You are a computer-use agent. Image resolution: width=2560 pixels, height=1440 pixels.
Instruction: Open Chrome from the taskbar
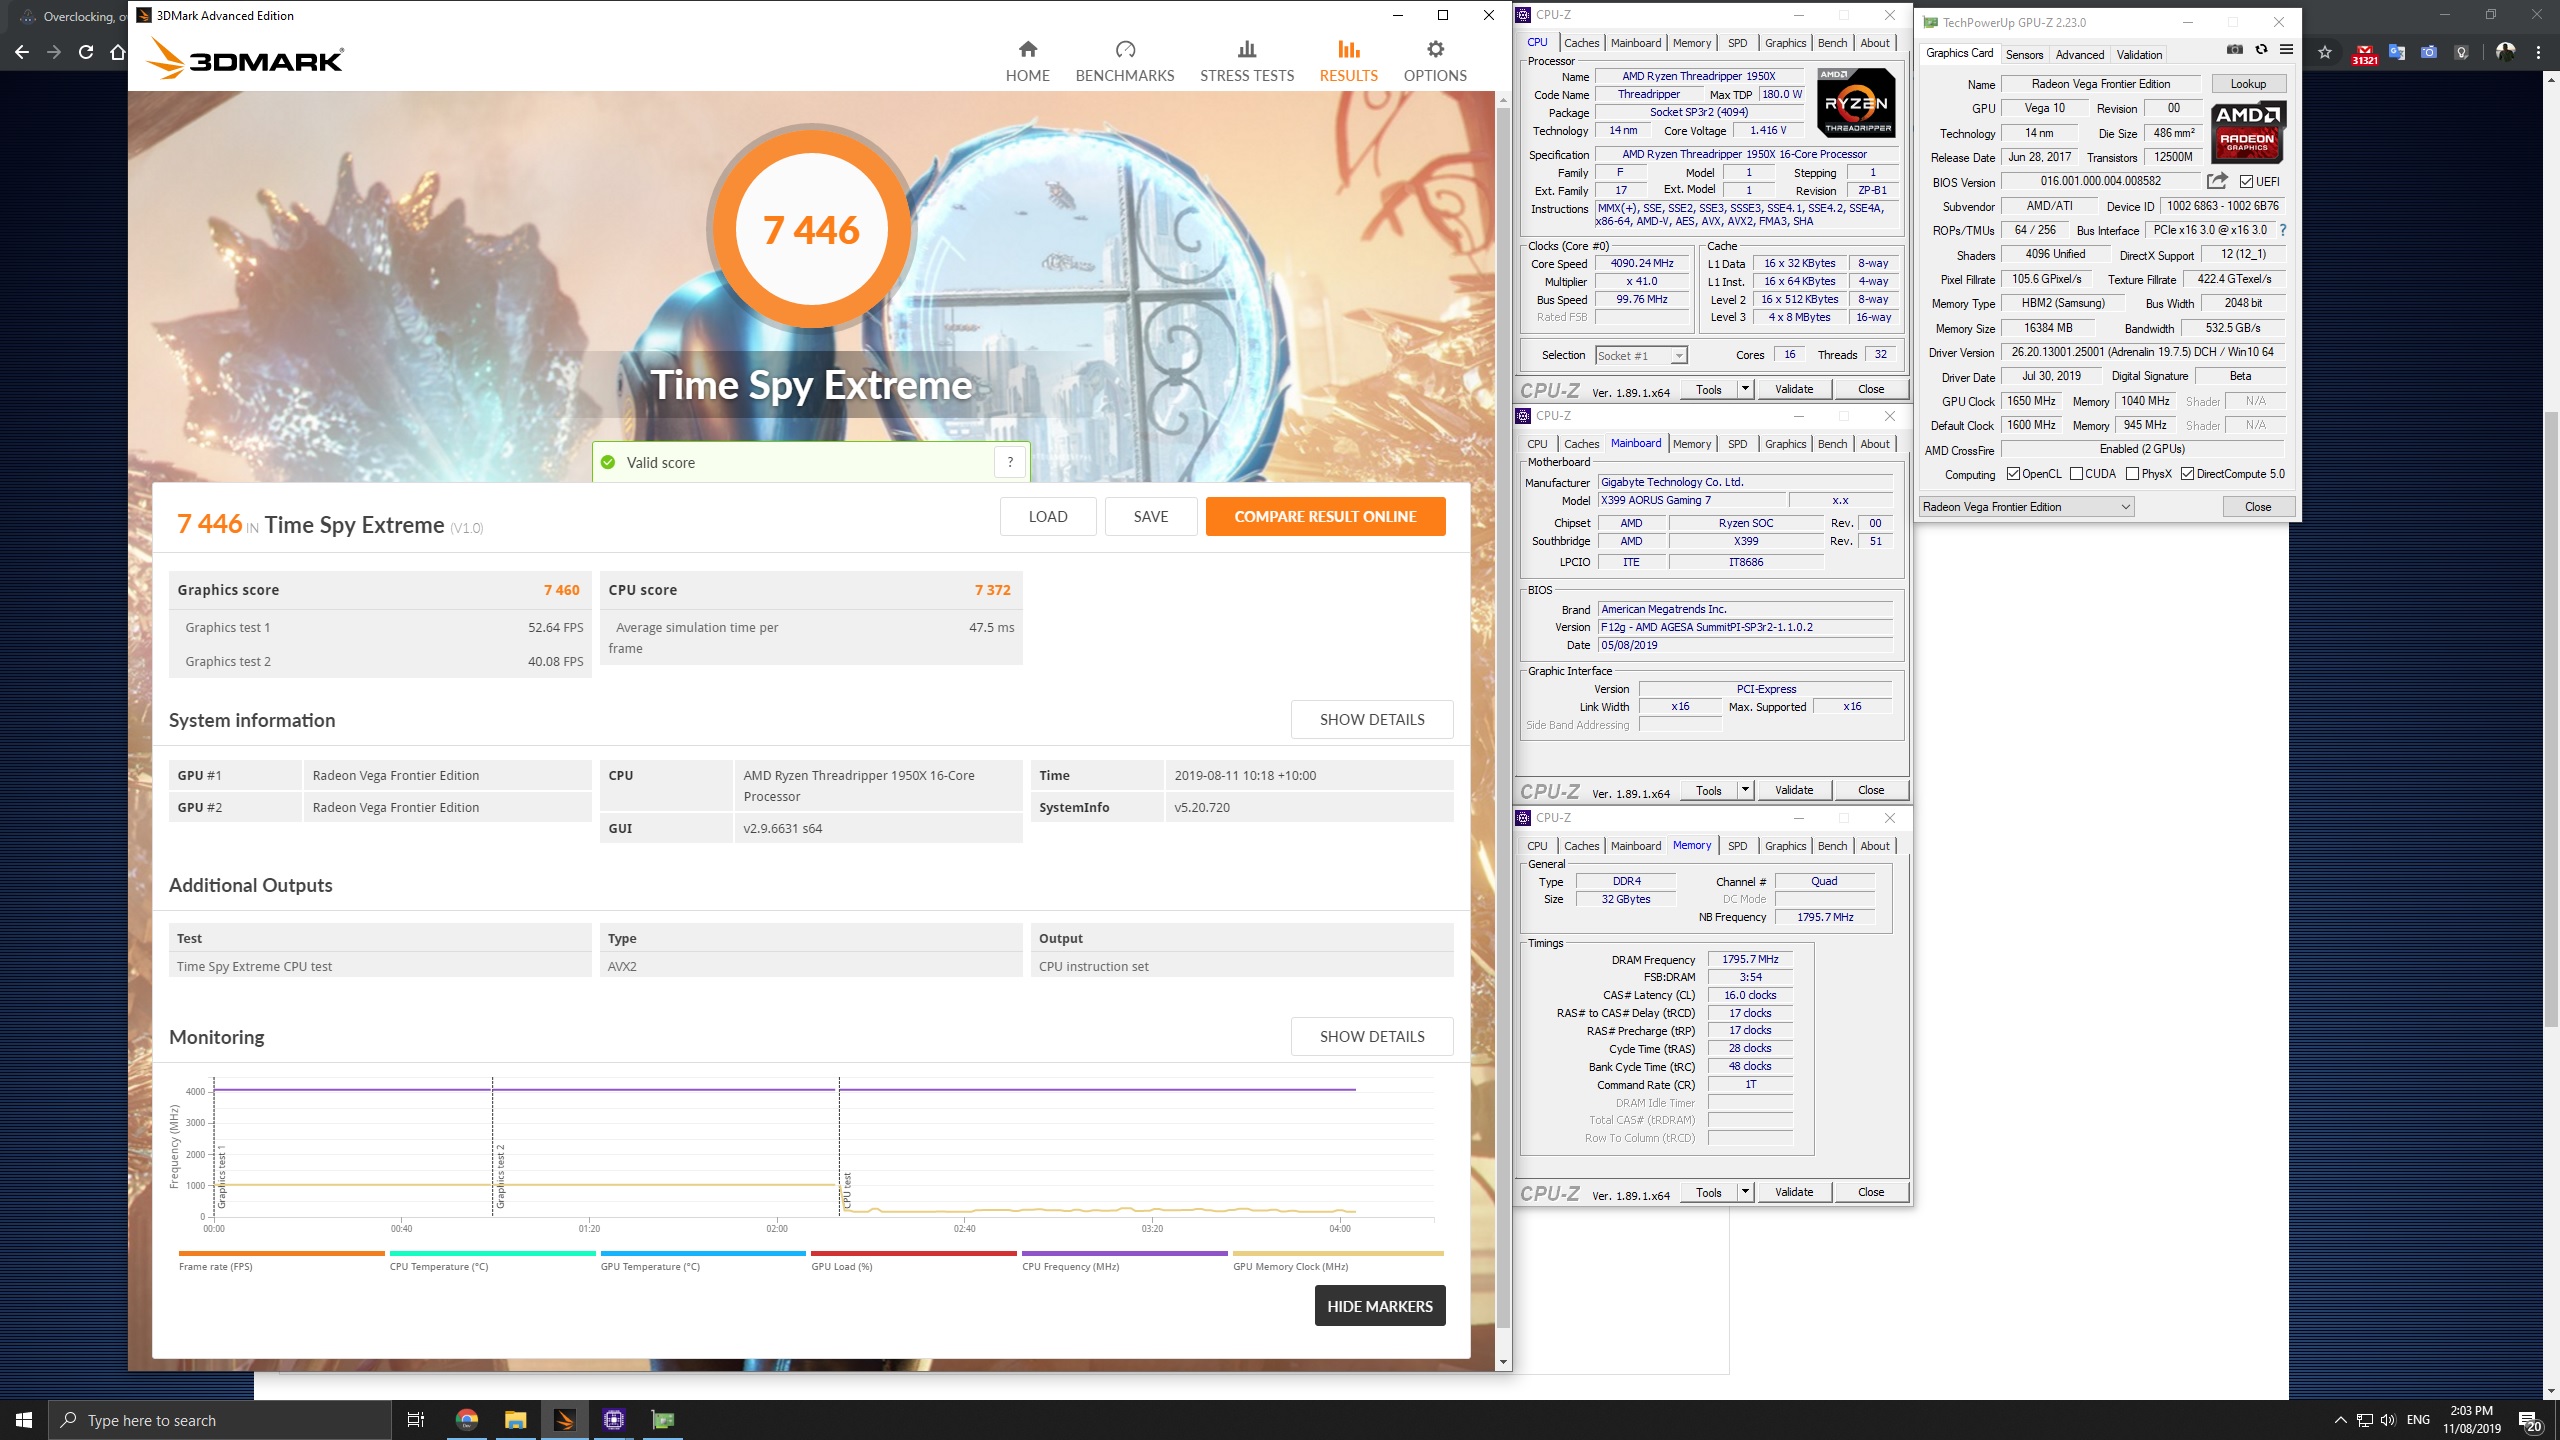(x=466, y=1419)
